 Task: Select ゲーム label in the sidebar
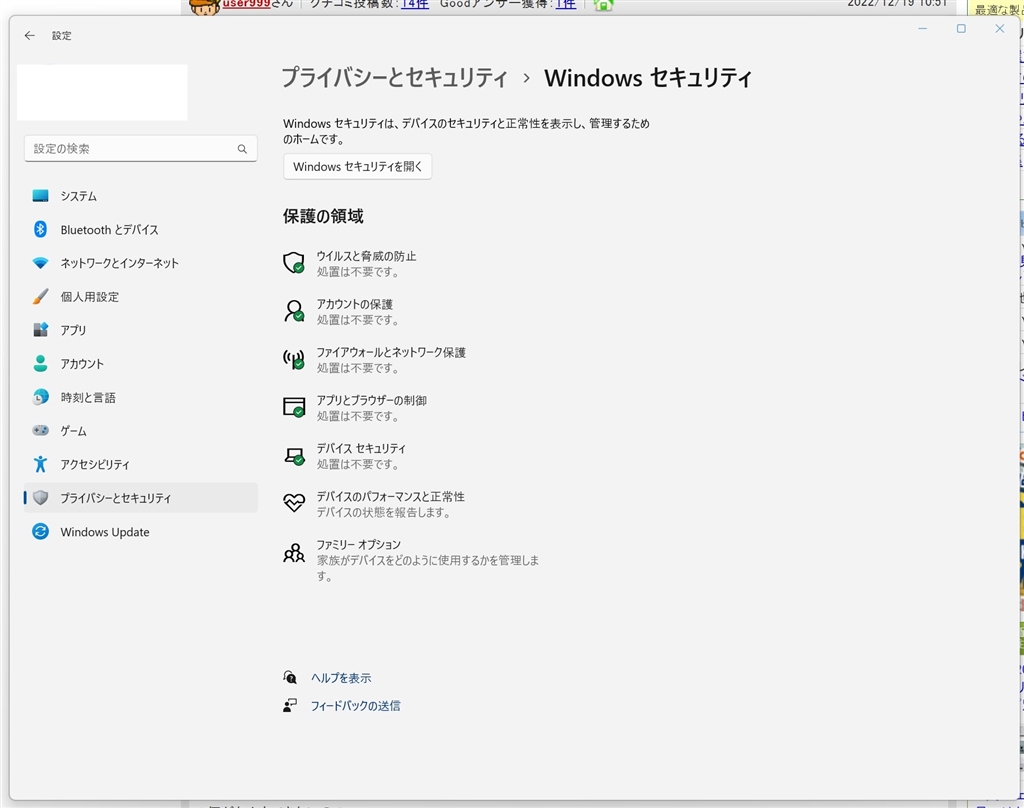click(74, 430)
